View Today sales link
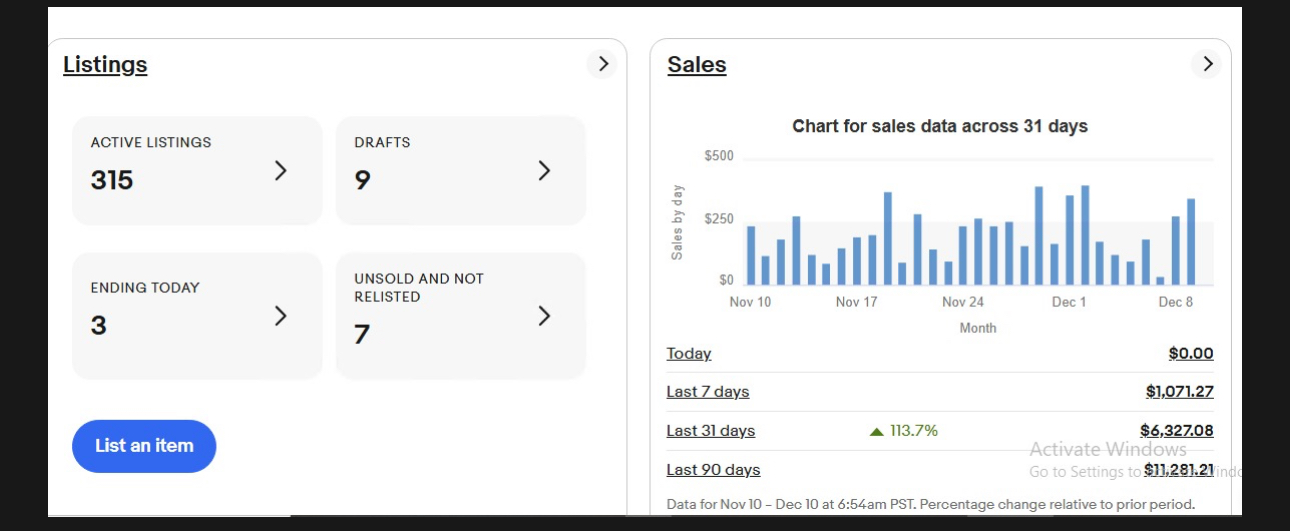This screenshot has height=531, width=1290. 689,353
